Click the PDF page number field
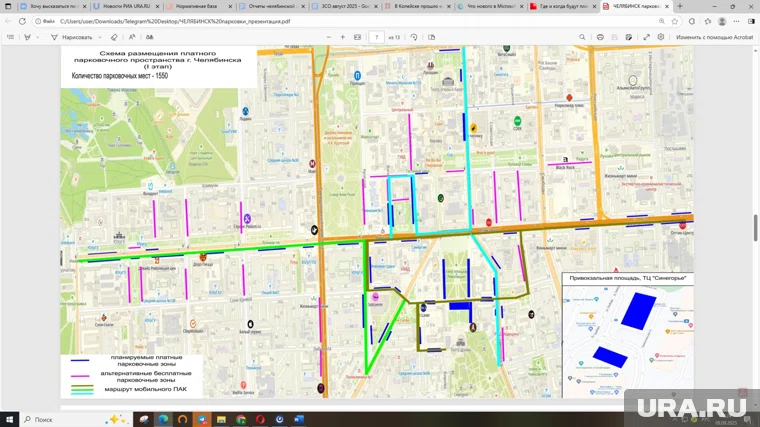Image resolution: width=760 pixels, height=427 pixels. click(x=377, y=37)
